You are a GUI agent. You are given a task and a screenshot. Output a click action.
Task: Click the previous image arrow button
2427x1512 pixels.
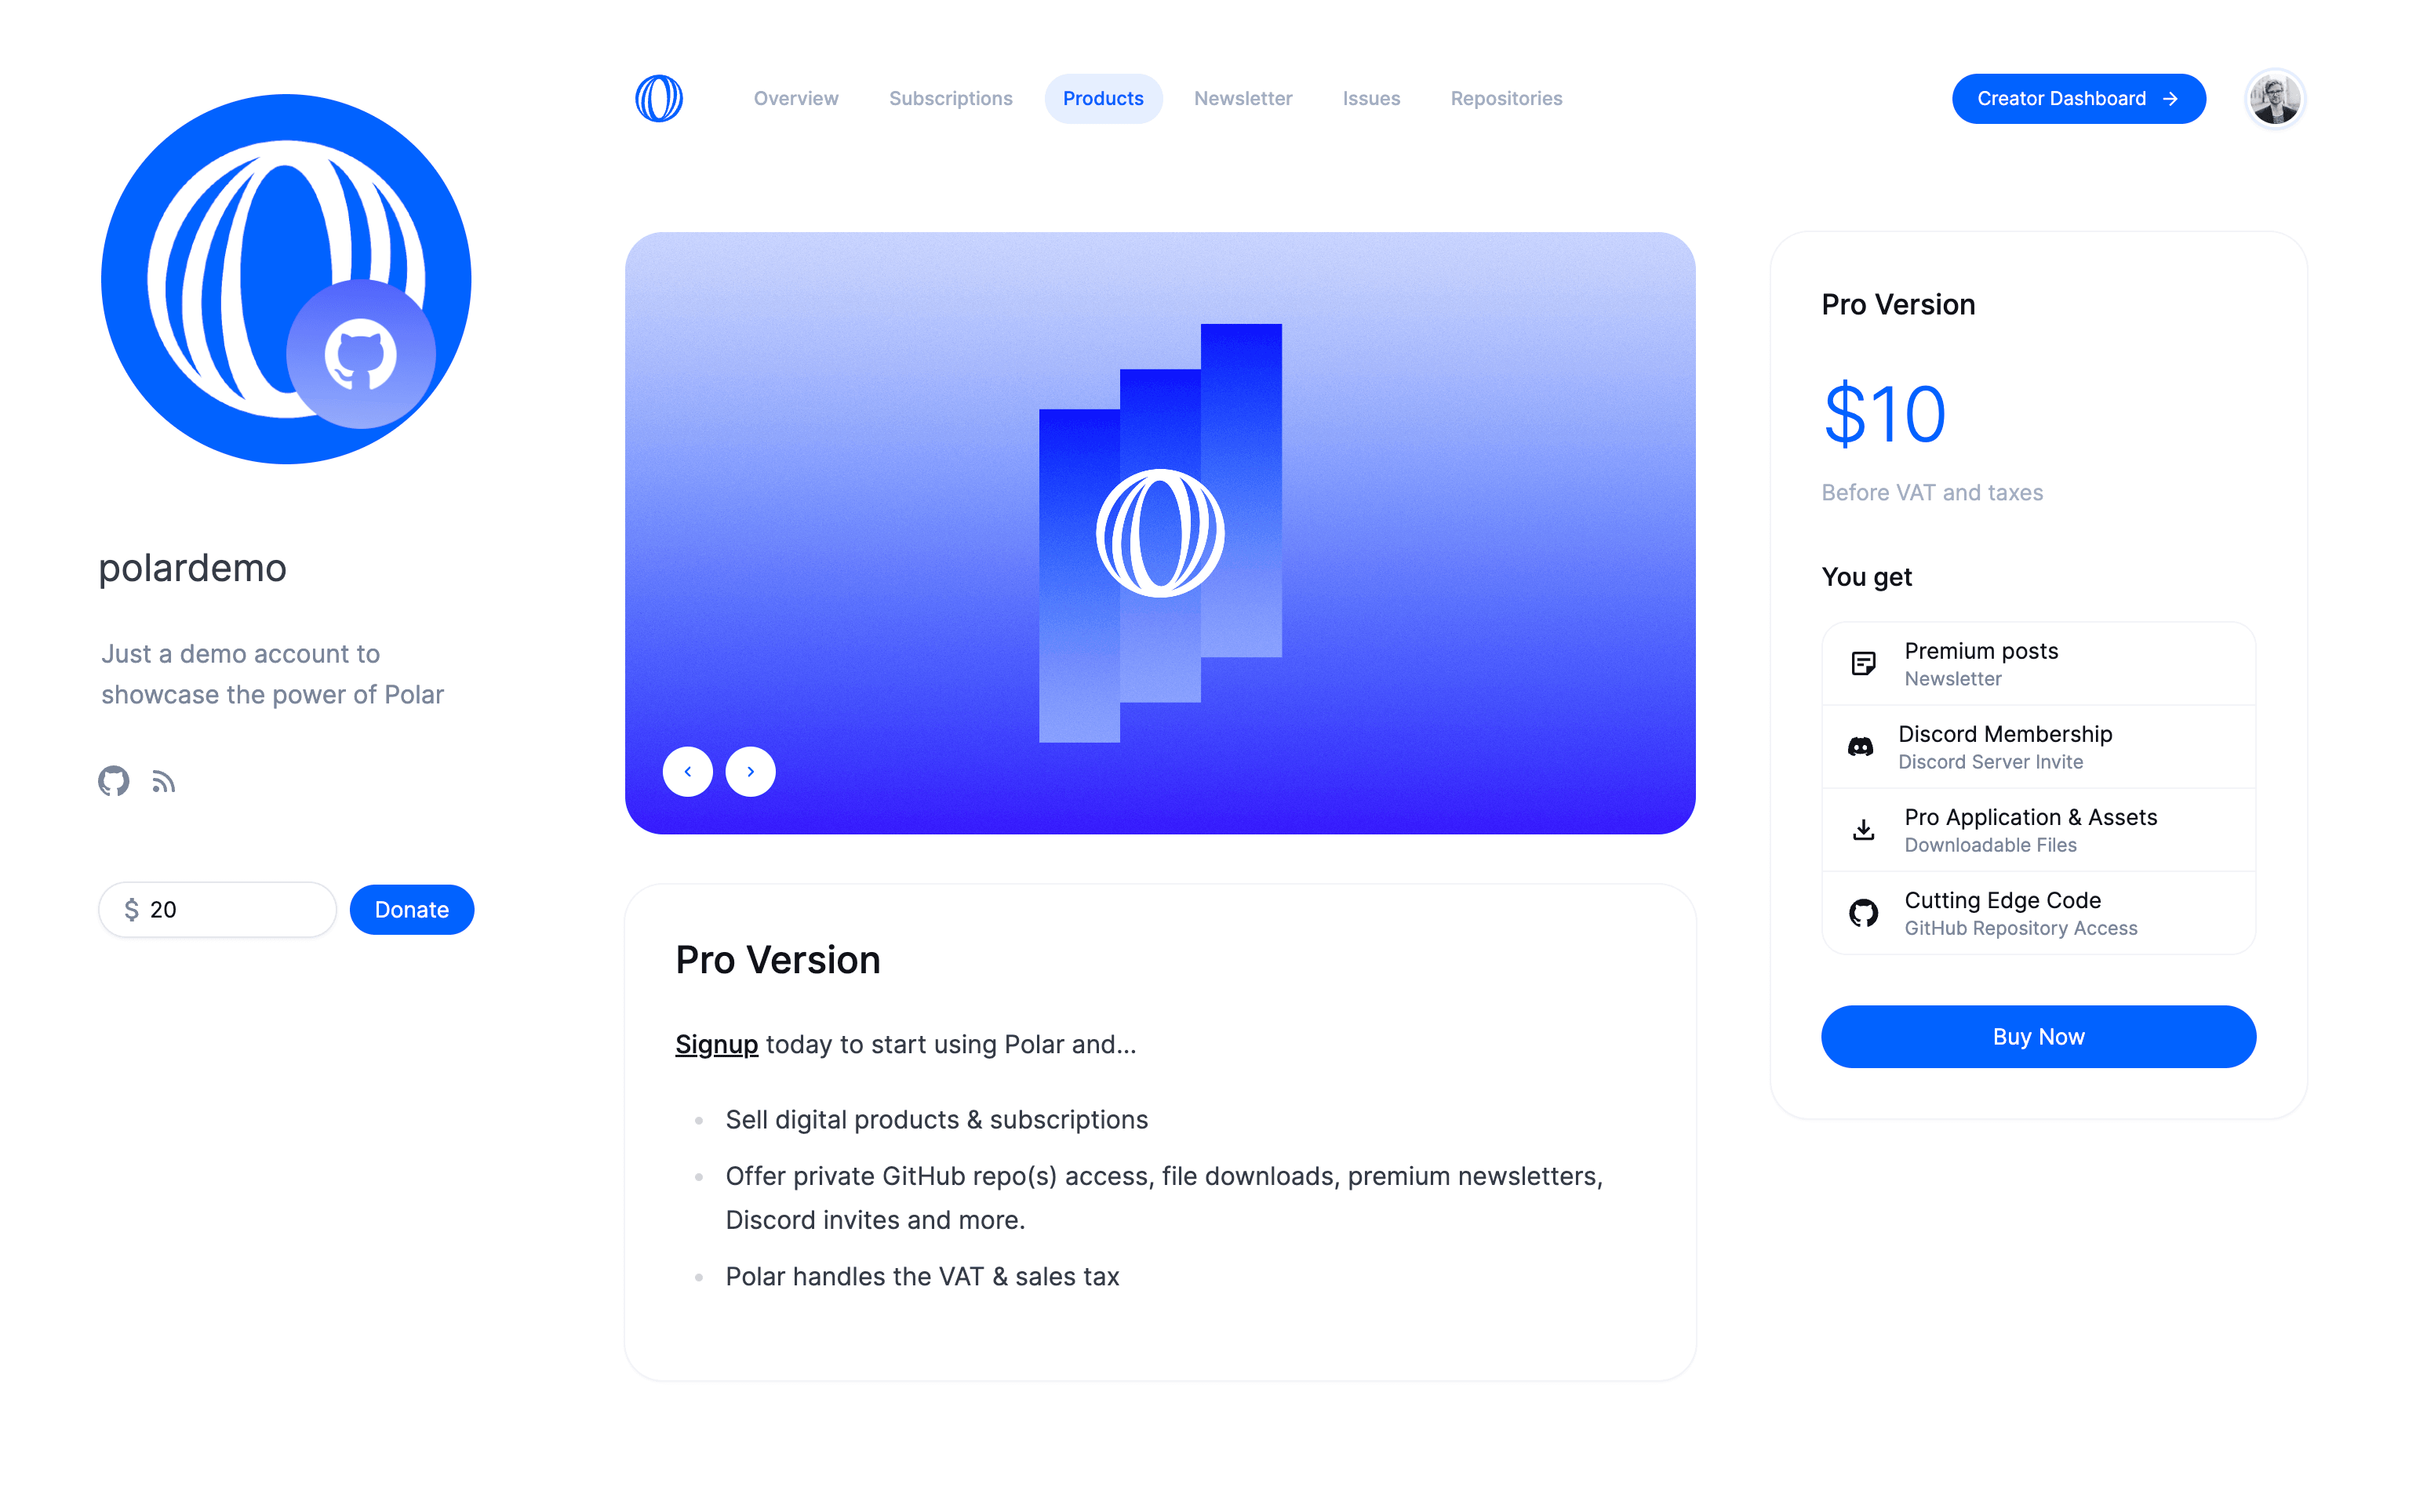tap(688, 770)
